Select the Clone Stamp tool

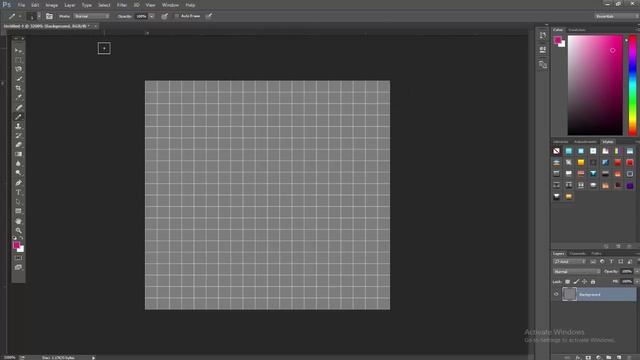coord(18,126)
